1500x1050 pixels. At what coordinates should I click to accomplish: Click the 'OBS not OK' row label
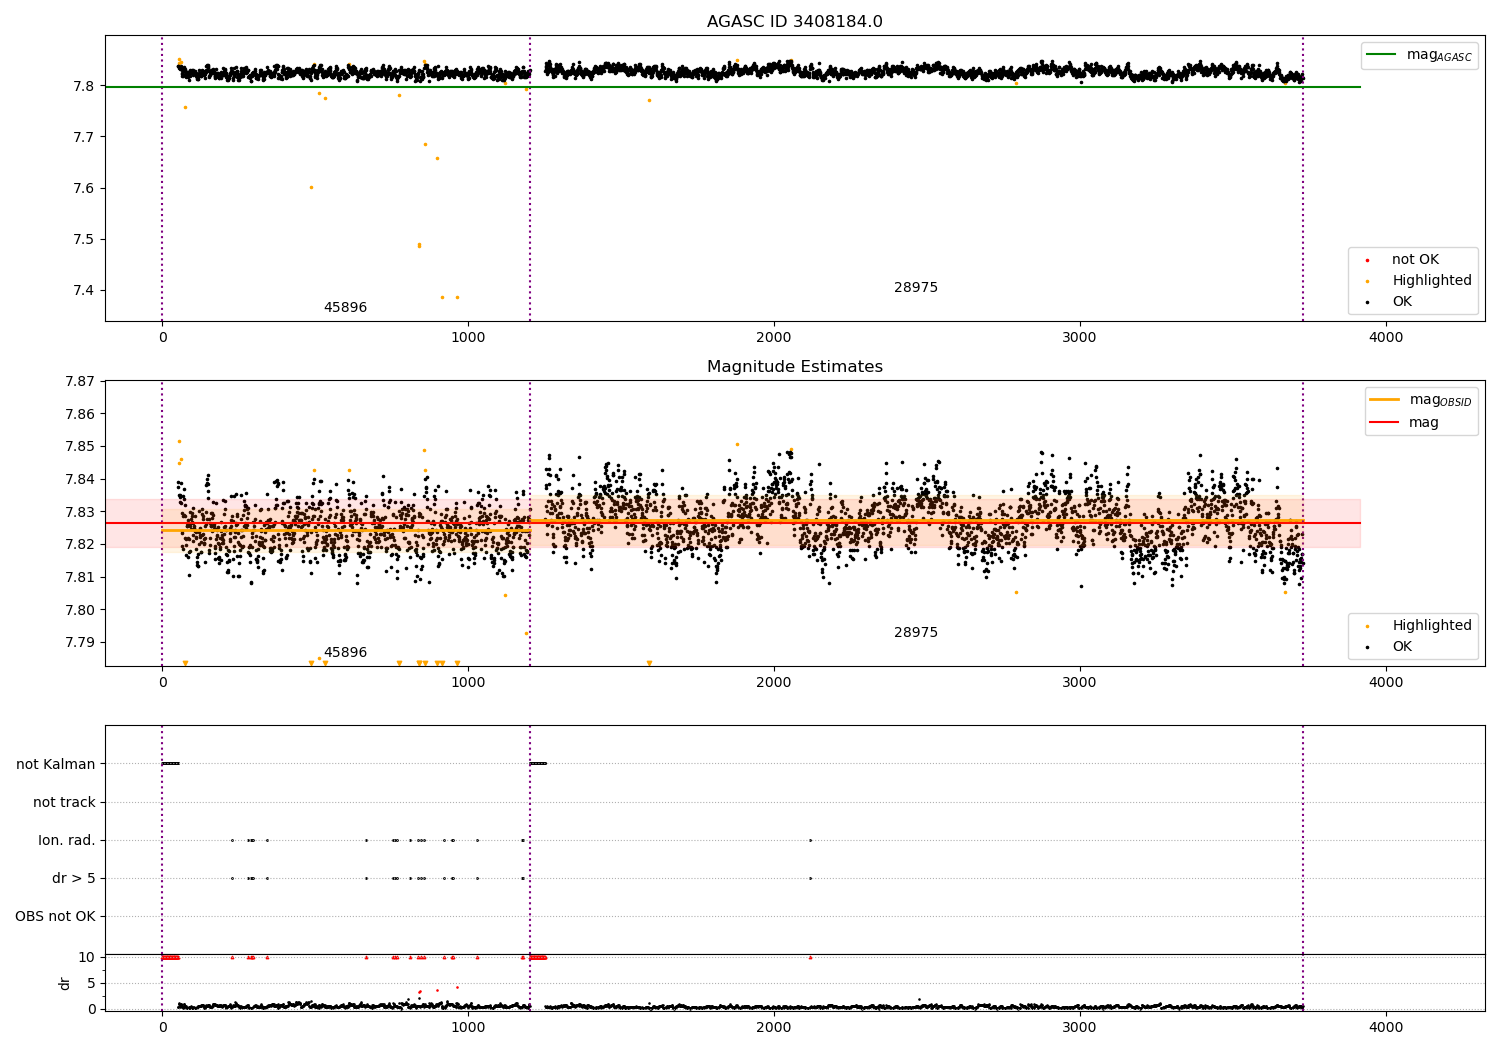(x=55, y=917)
